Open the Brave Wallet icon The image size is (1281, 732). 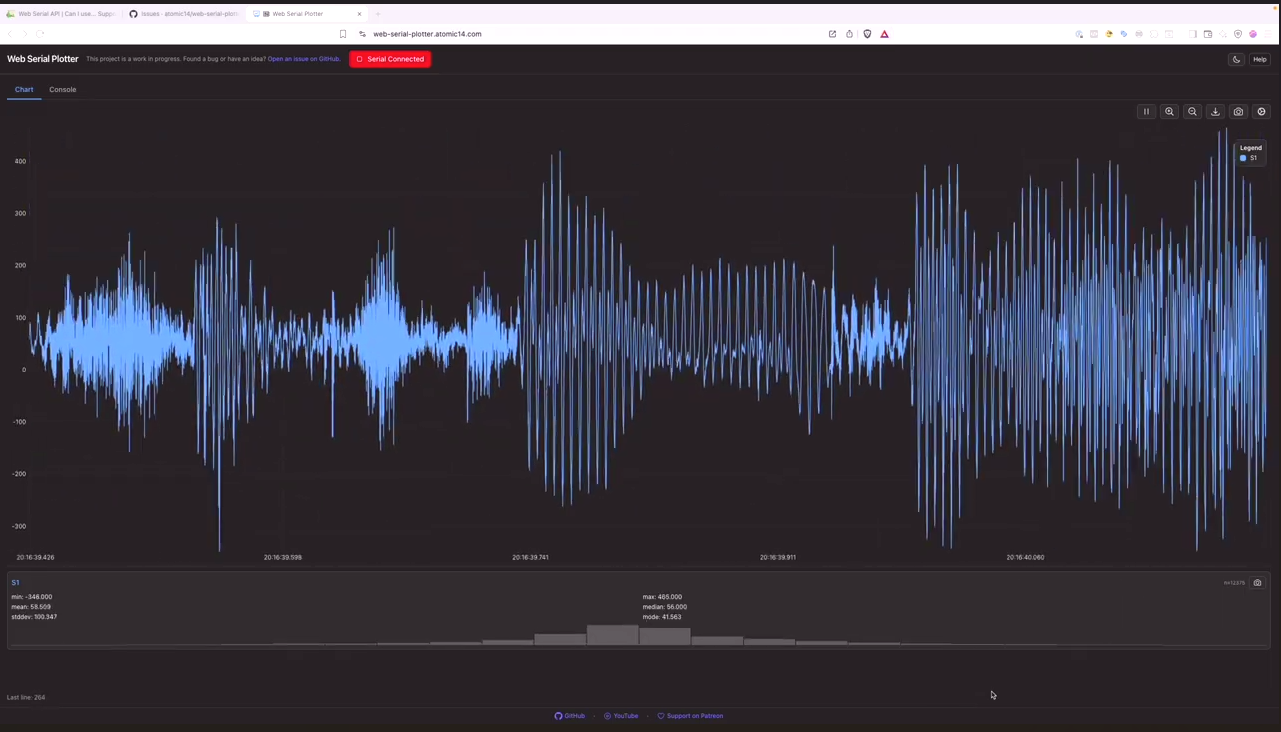1208,34
